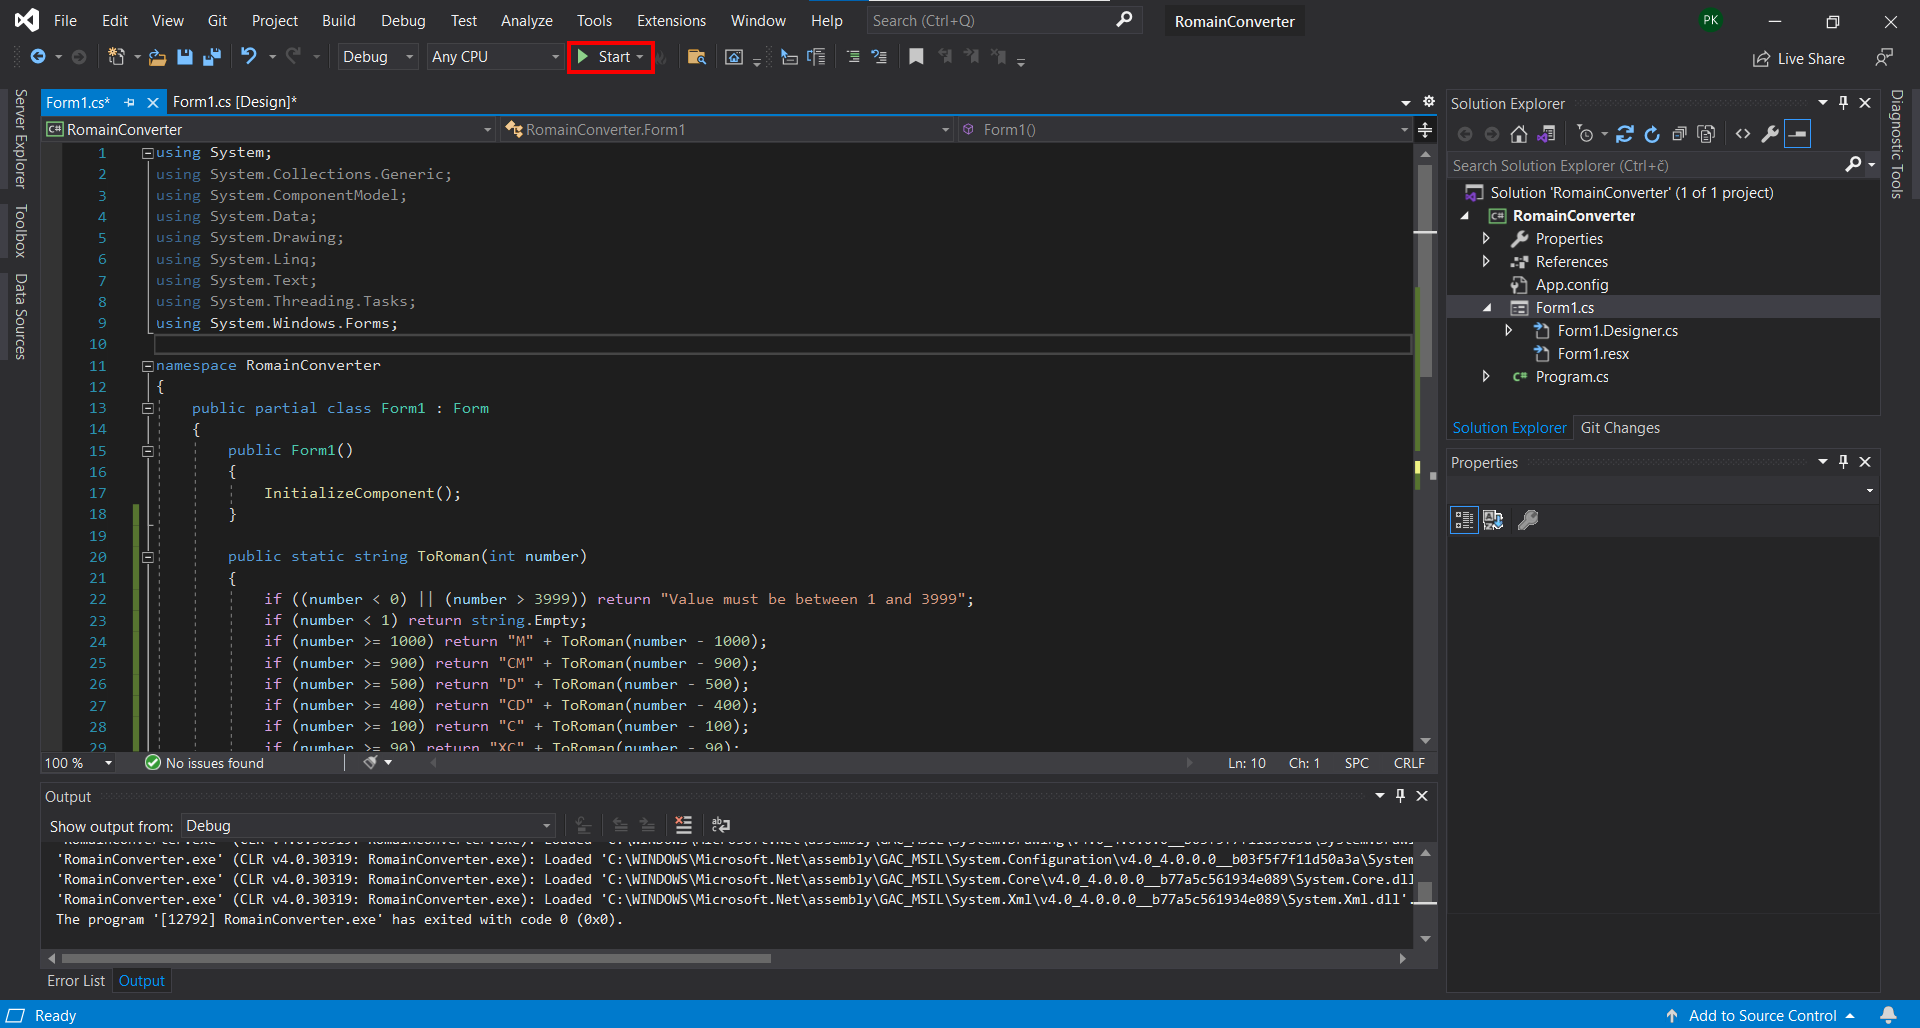Open Properties wrench icon in Solution Explorer toolbar
The image size is (1920, 1028).
pos(1769,134)
